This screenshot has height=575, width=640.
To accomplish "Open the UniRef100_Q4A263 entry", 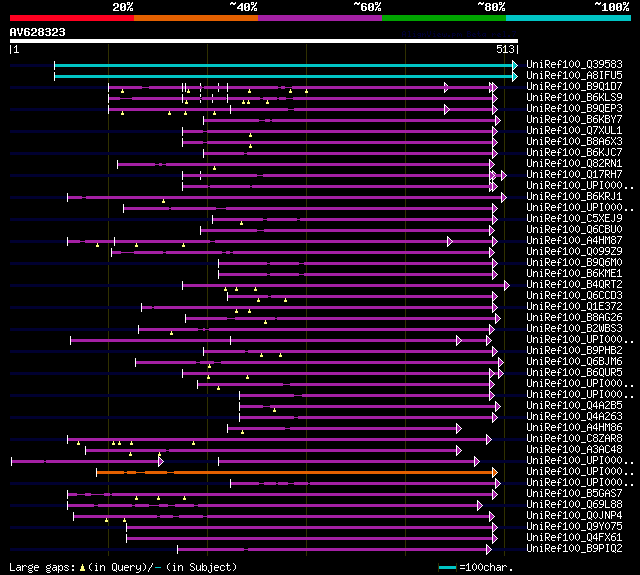I will click(x=574, y=417).
